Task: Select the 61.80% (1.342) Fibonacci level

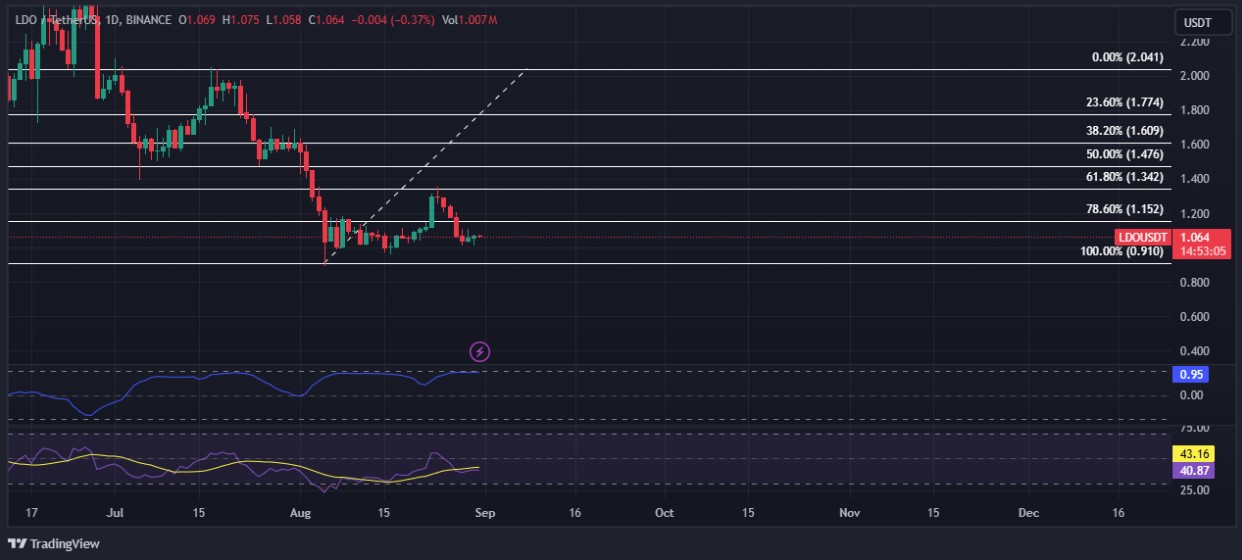Action: (x=1124, y=177)
